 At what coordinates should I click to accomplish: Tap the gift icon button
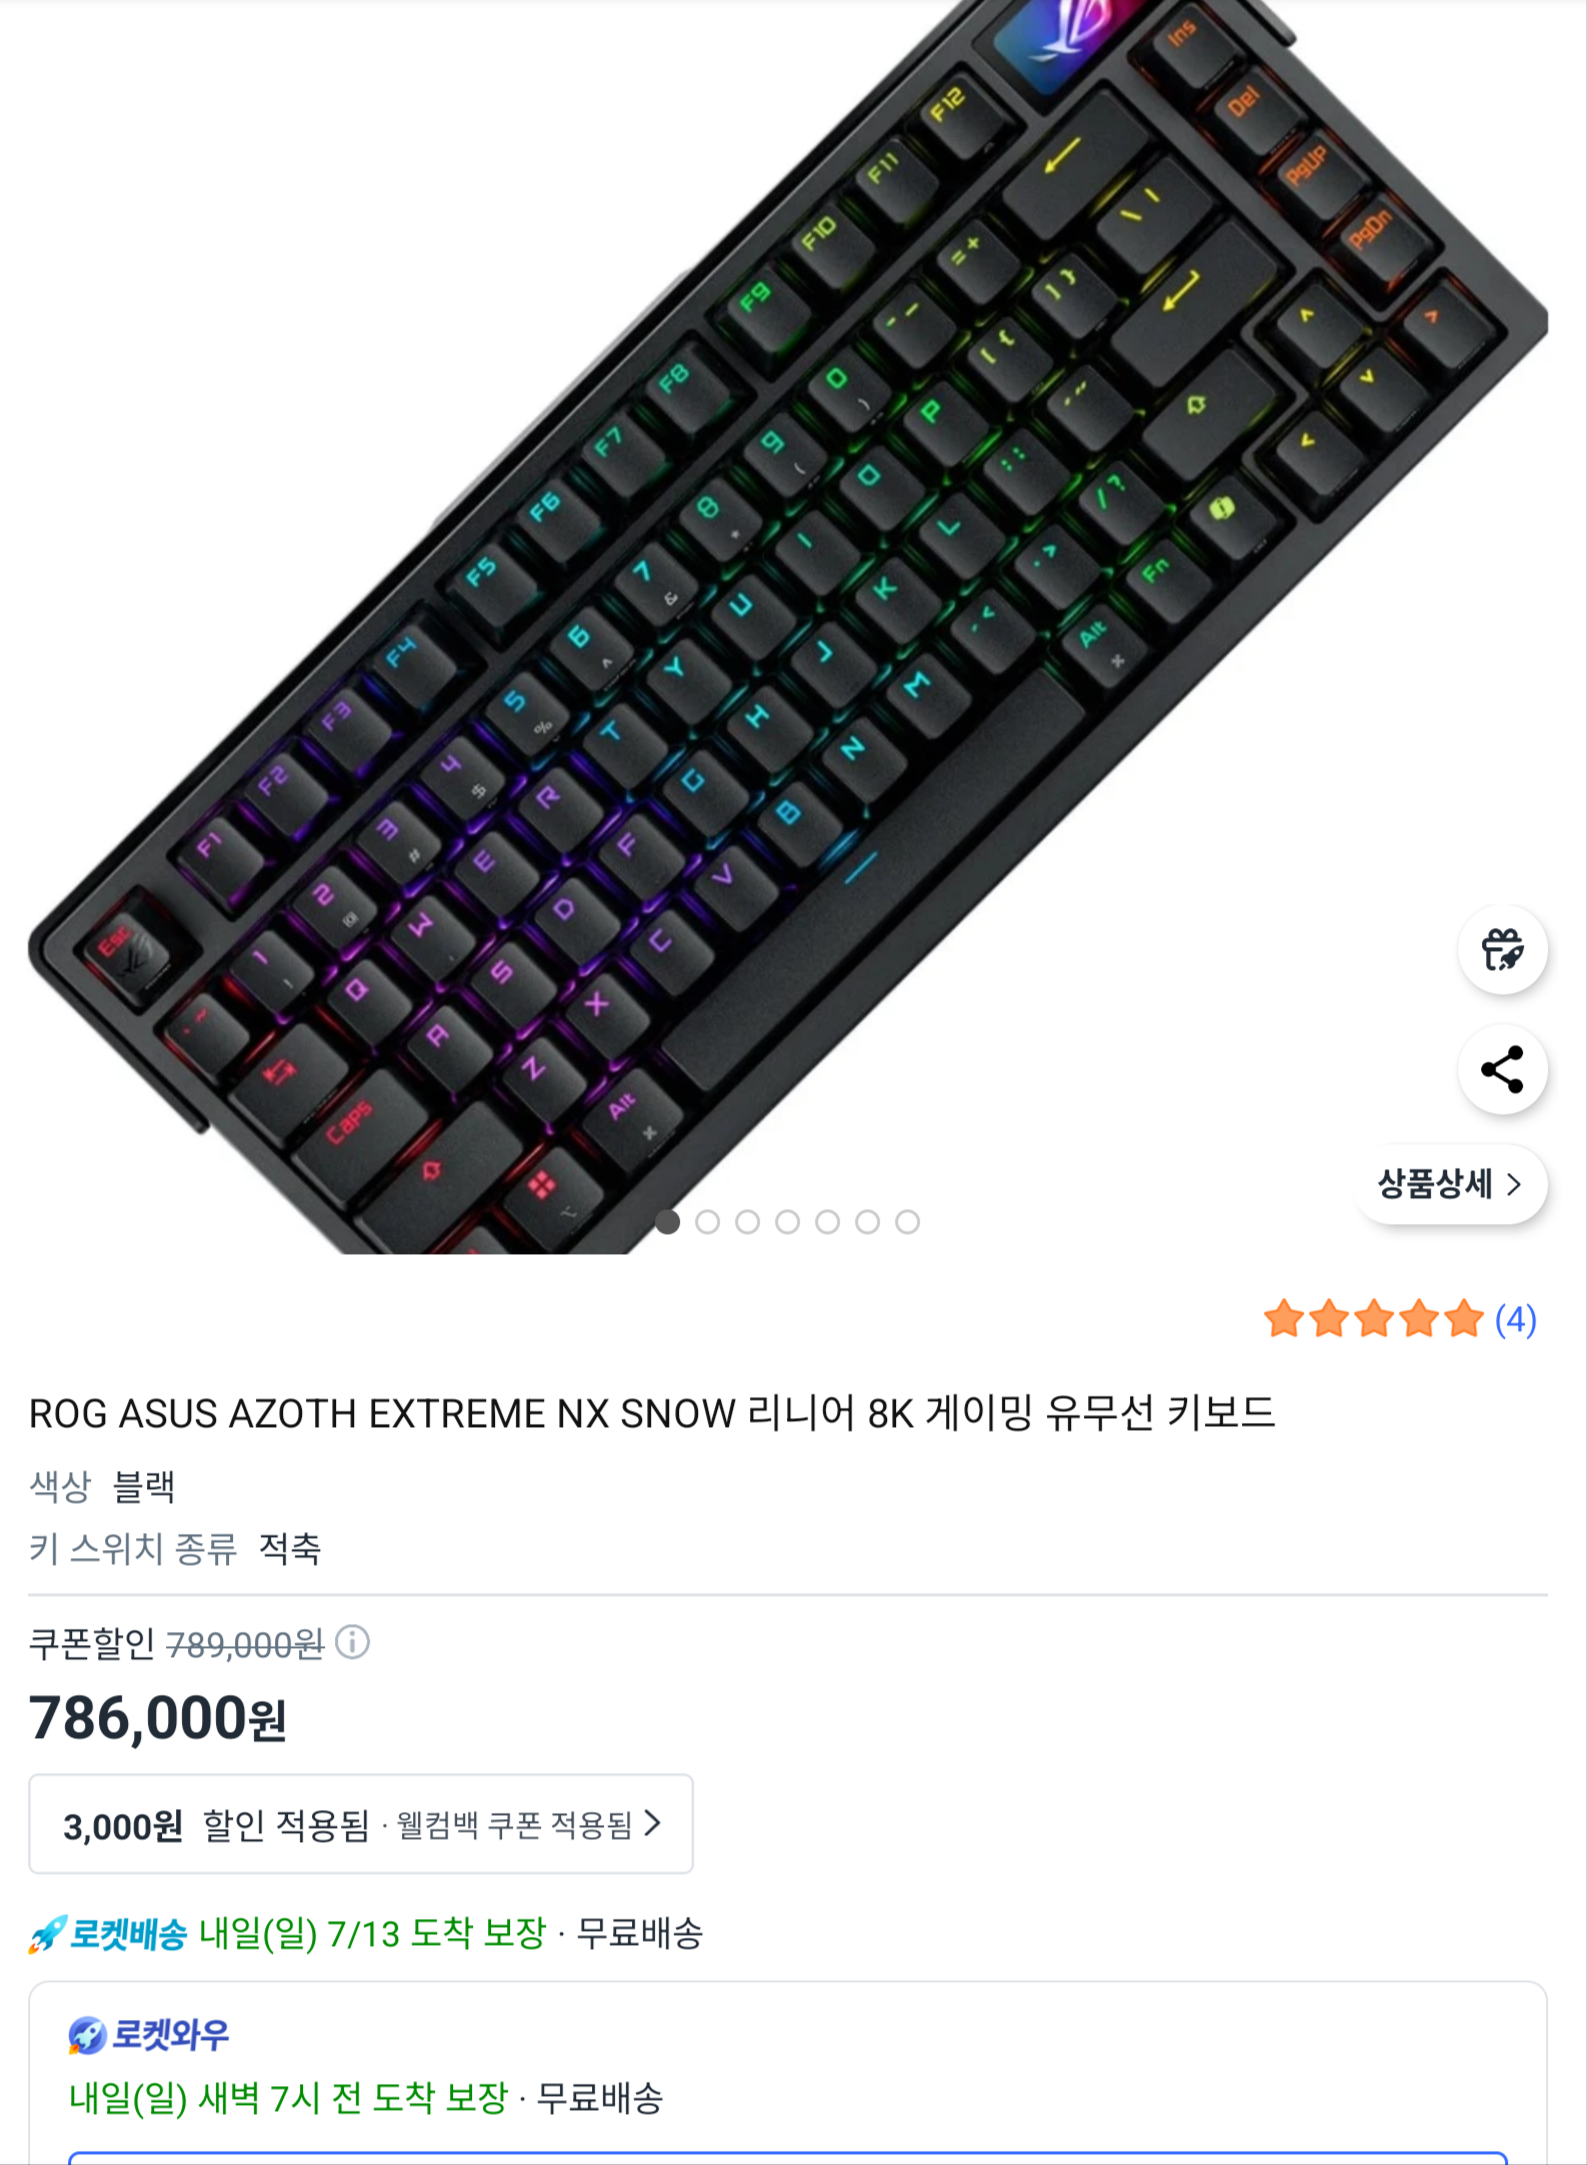tap(1502, 950)
